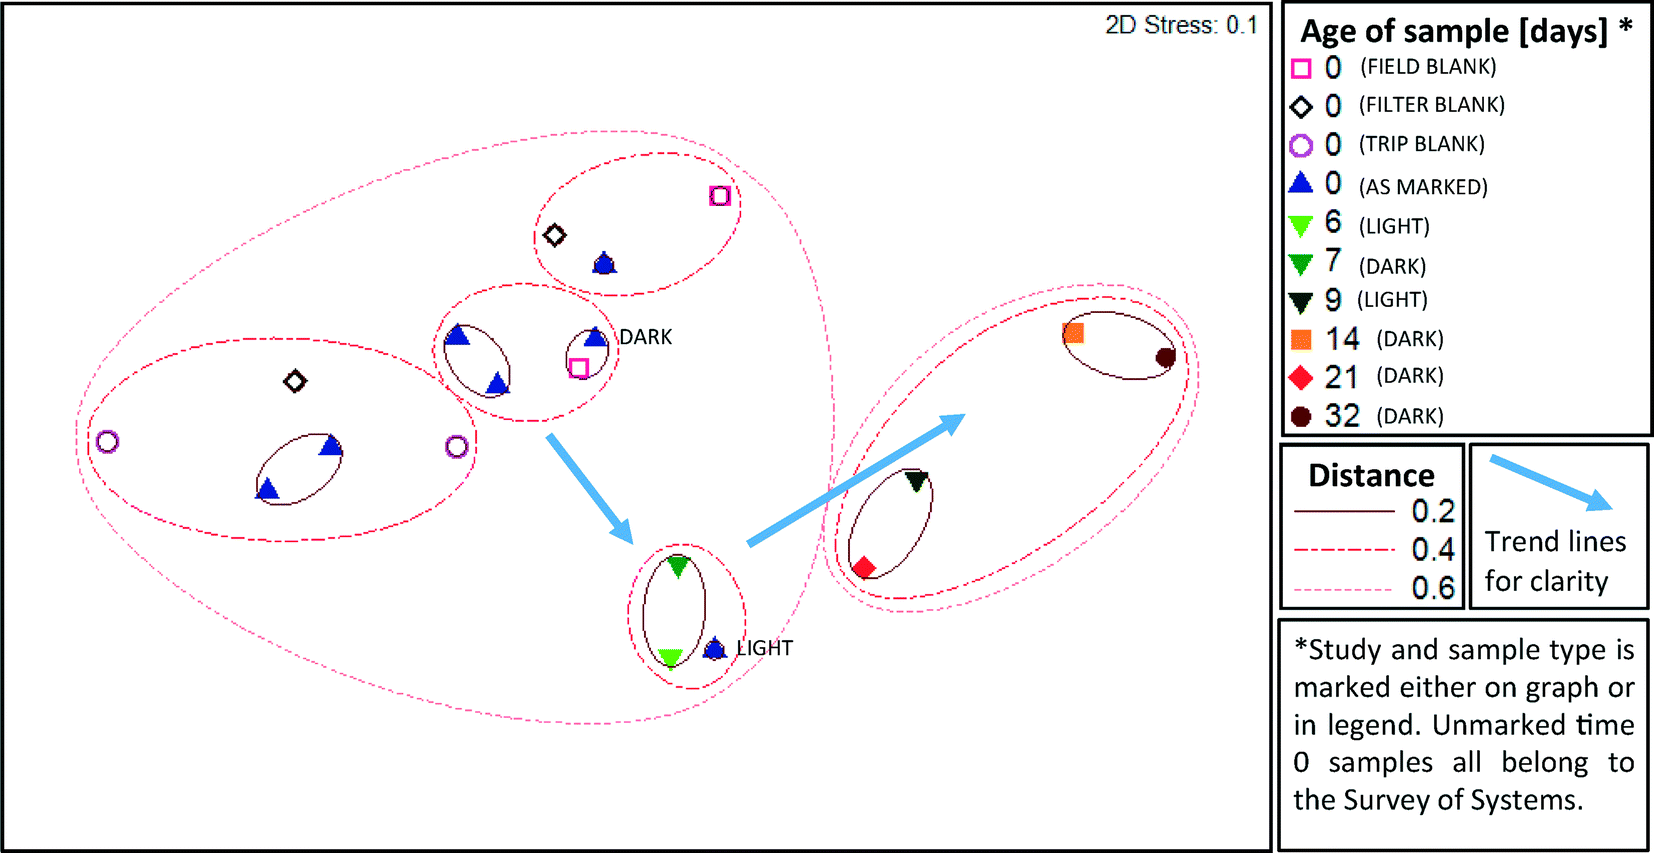Click the green triangle 7-day DARK legend marker
1654x853 pixels.
[x=1301, y=265]
